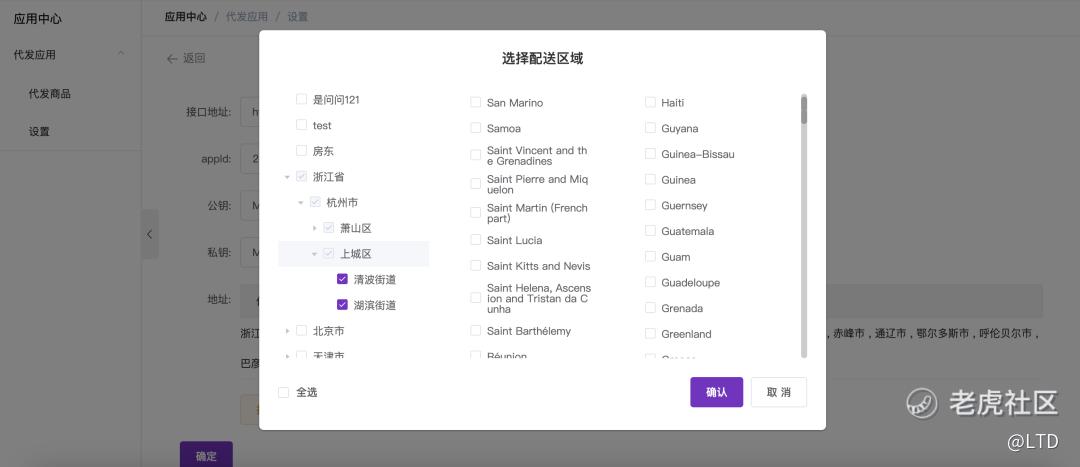Toggle the 萧山区 checkbox
This screenshot has height=467, width=1080.
tap(329, 228)
